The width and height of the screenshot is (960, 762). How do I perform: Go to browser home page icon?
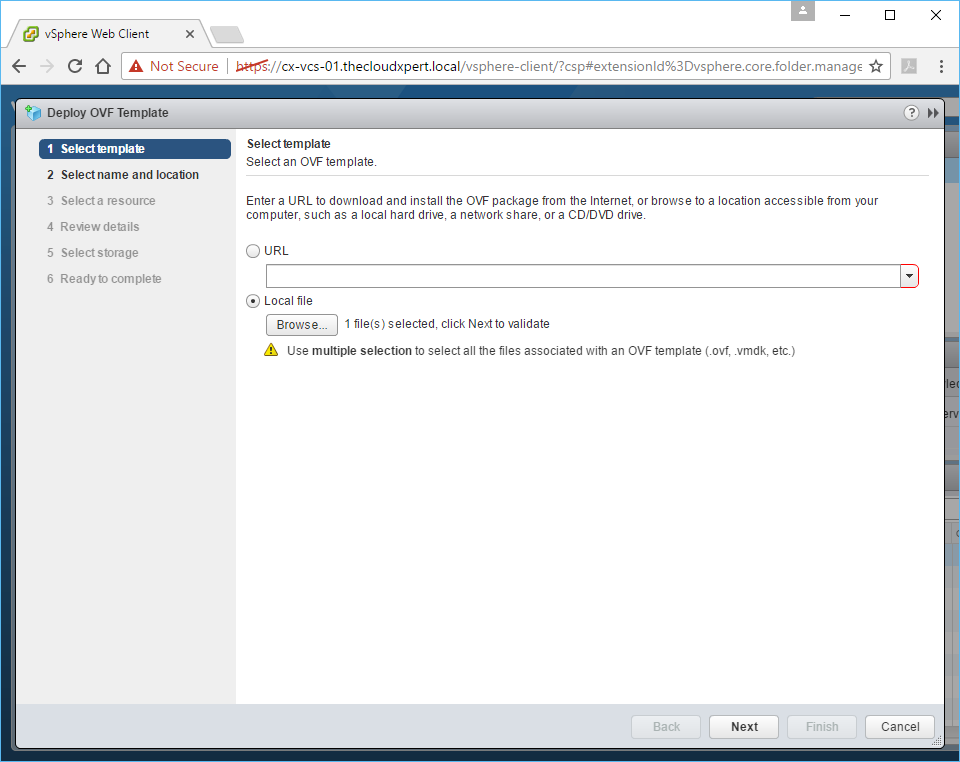(102, 66)
